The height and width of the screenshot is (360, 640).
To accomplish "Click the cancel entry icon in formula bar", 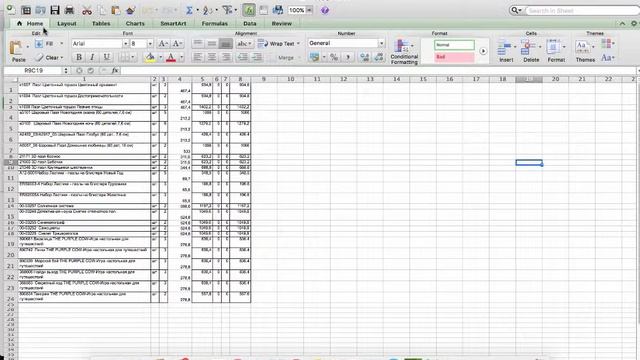I will (x=80, y=71).
